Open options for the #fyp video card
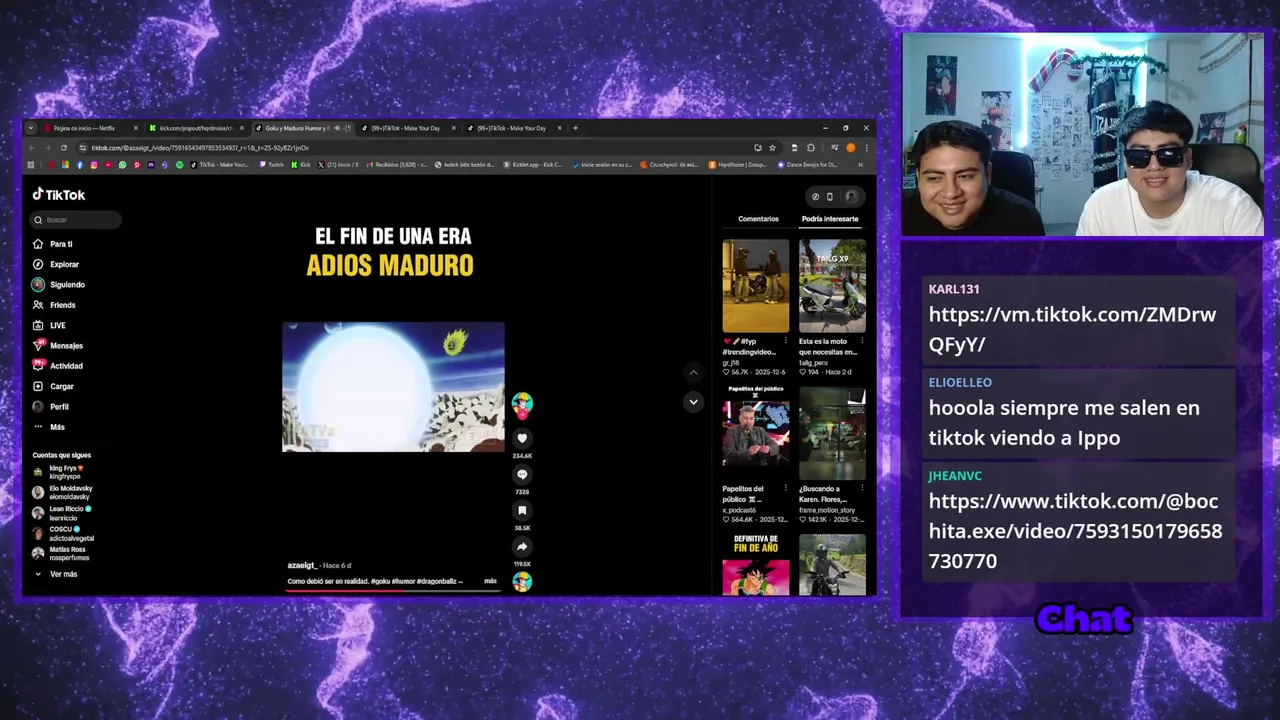Image resolution: width=1280 pixels, height=720 pixels. tap(786, 341)
